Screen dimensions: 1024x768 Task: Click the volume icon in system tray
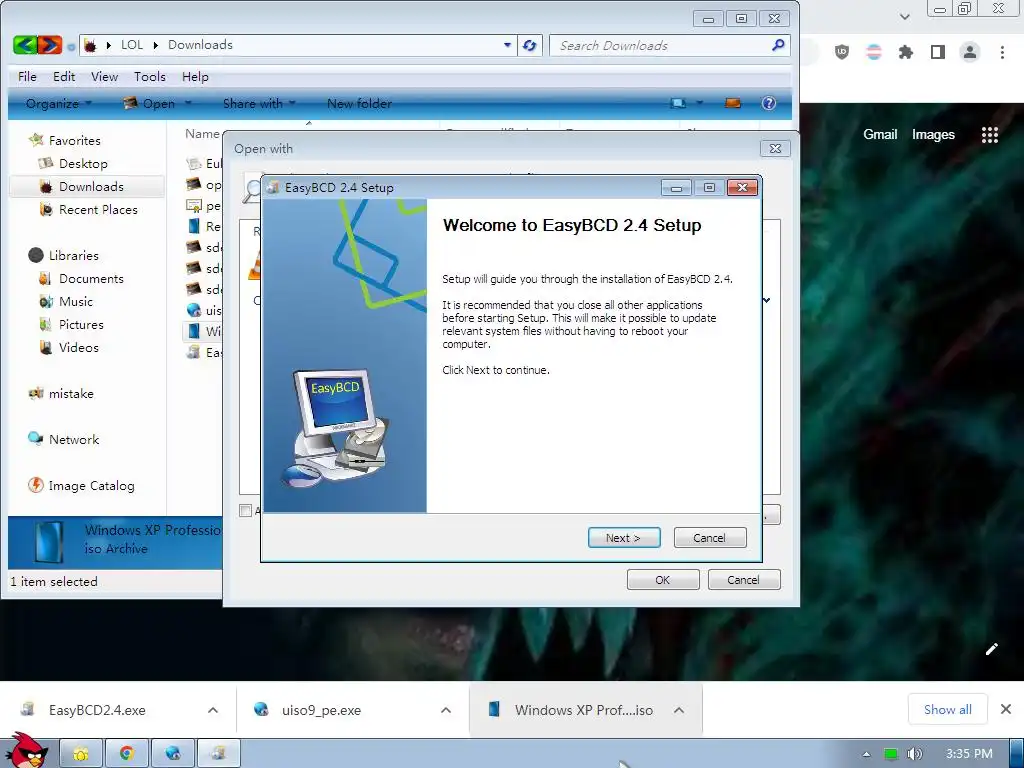click(x=914, y=754)
